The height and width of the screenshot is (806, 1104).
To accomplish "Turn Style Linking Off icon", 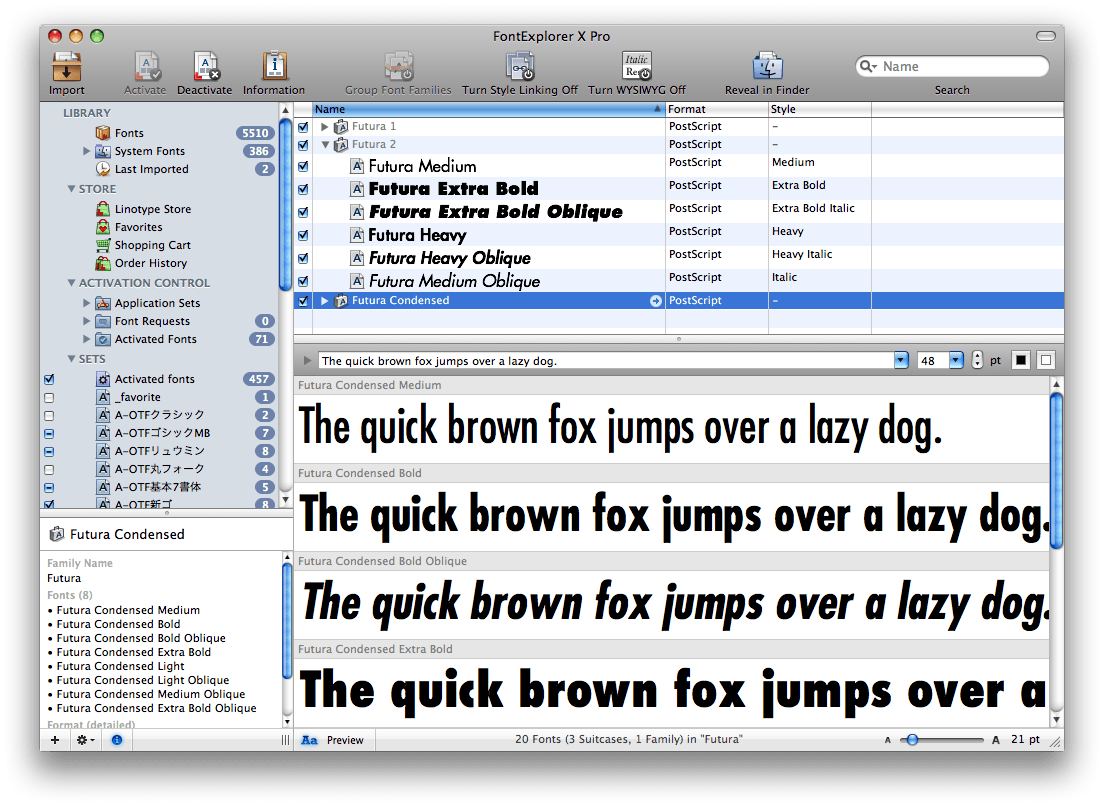I will tap(520, 67).
